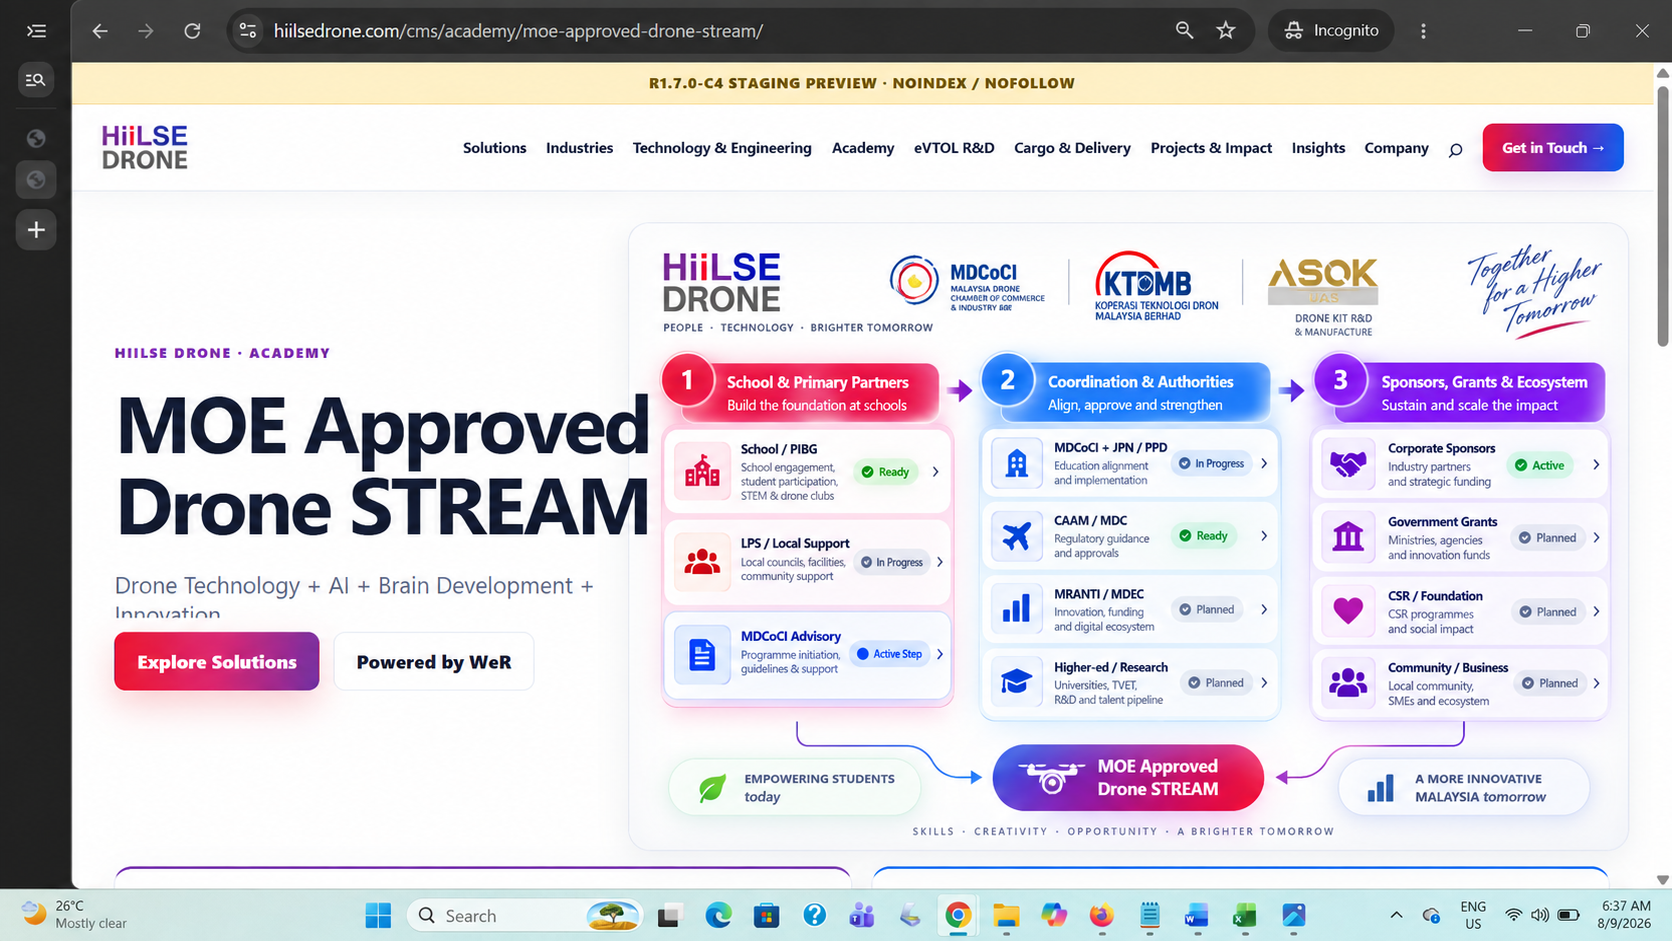This screenshot has height=941, width=1672.
Task: Open the Technology & Engineering nav menu
Action: pyautogui.click(x=722, y=148)
